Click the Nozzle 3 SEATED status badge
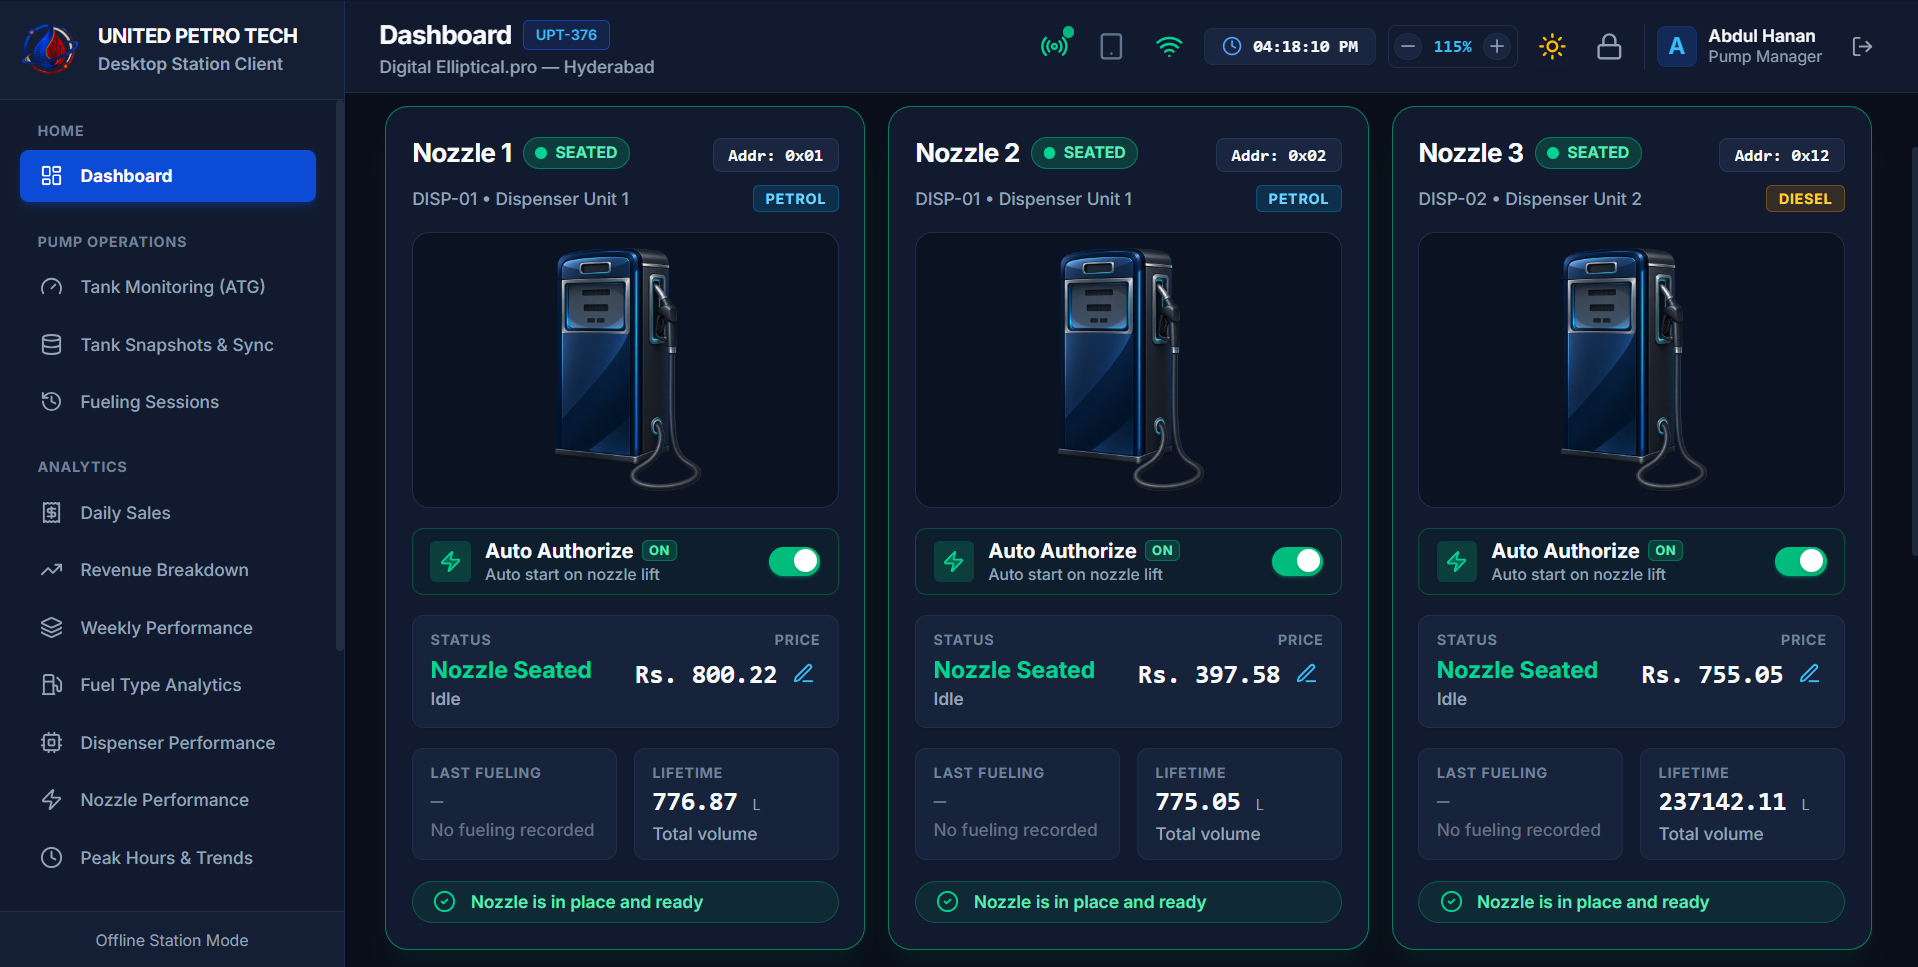This screenshot has height=967, width=1918. pyautogui.click(x=1588, y=153)
